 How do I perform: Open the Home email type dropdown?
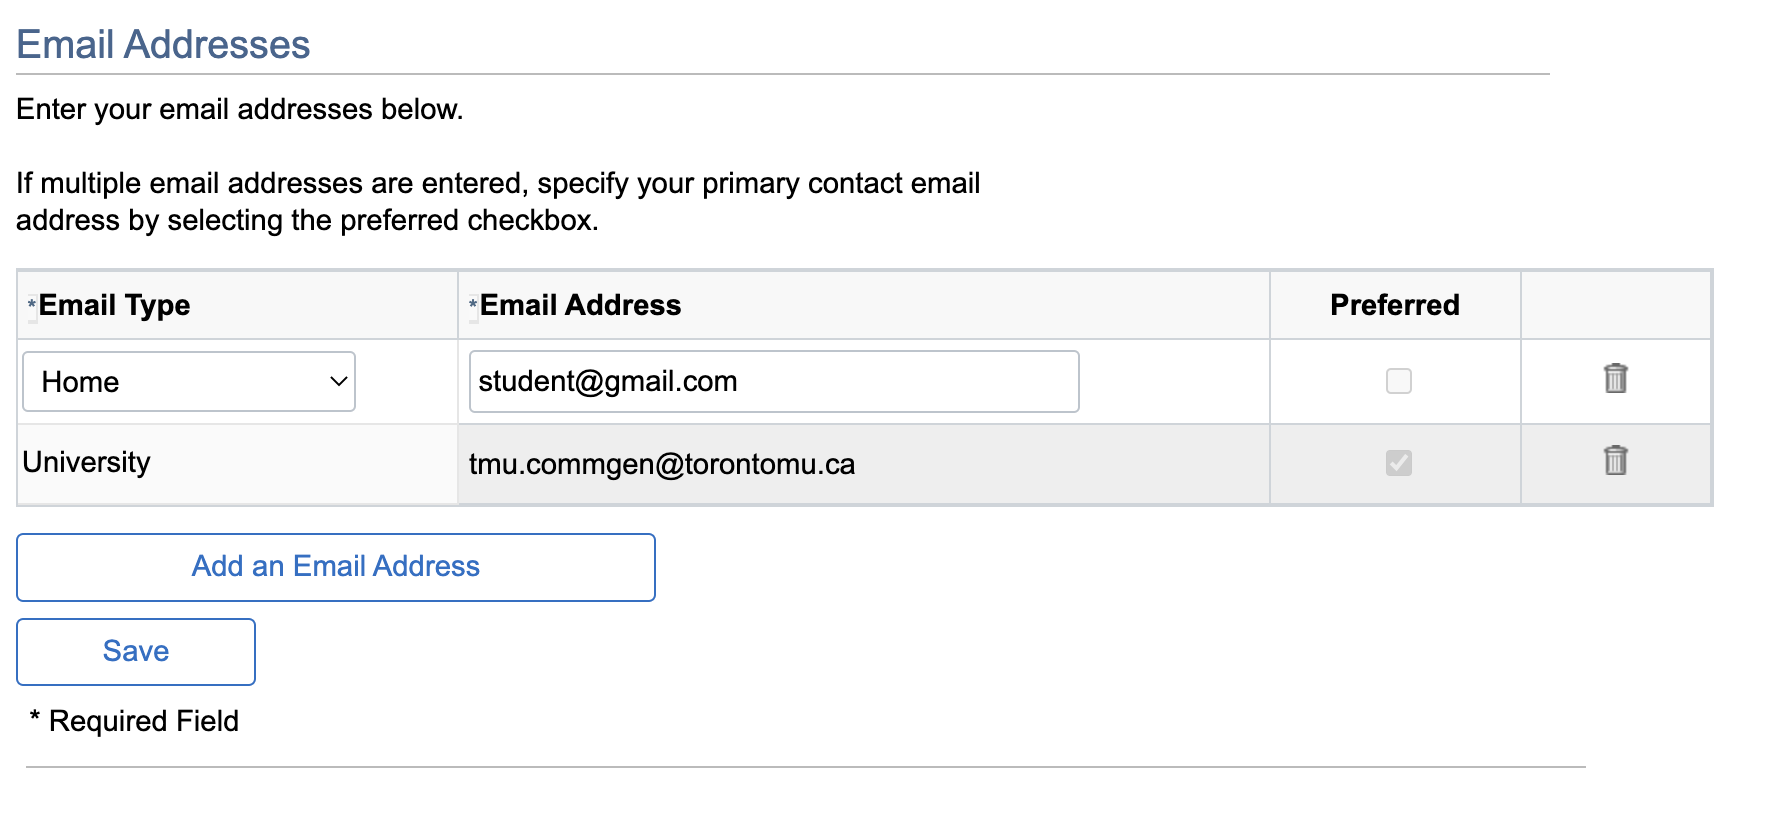[189, 381]
